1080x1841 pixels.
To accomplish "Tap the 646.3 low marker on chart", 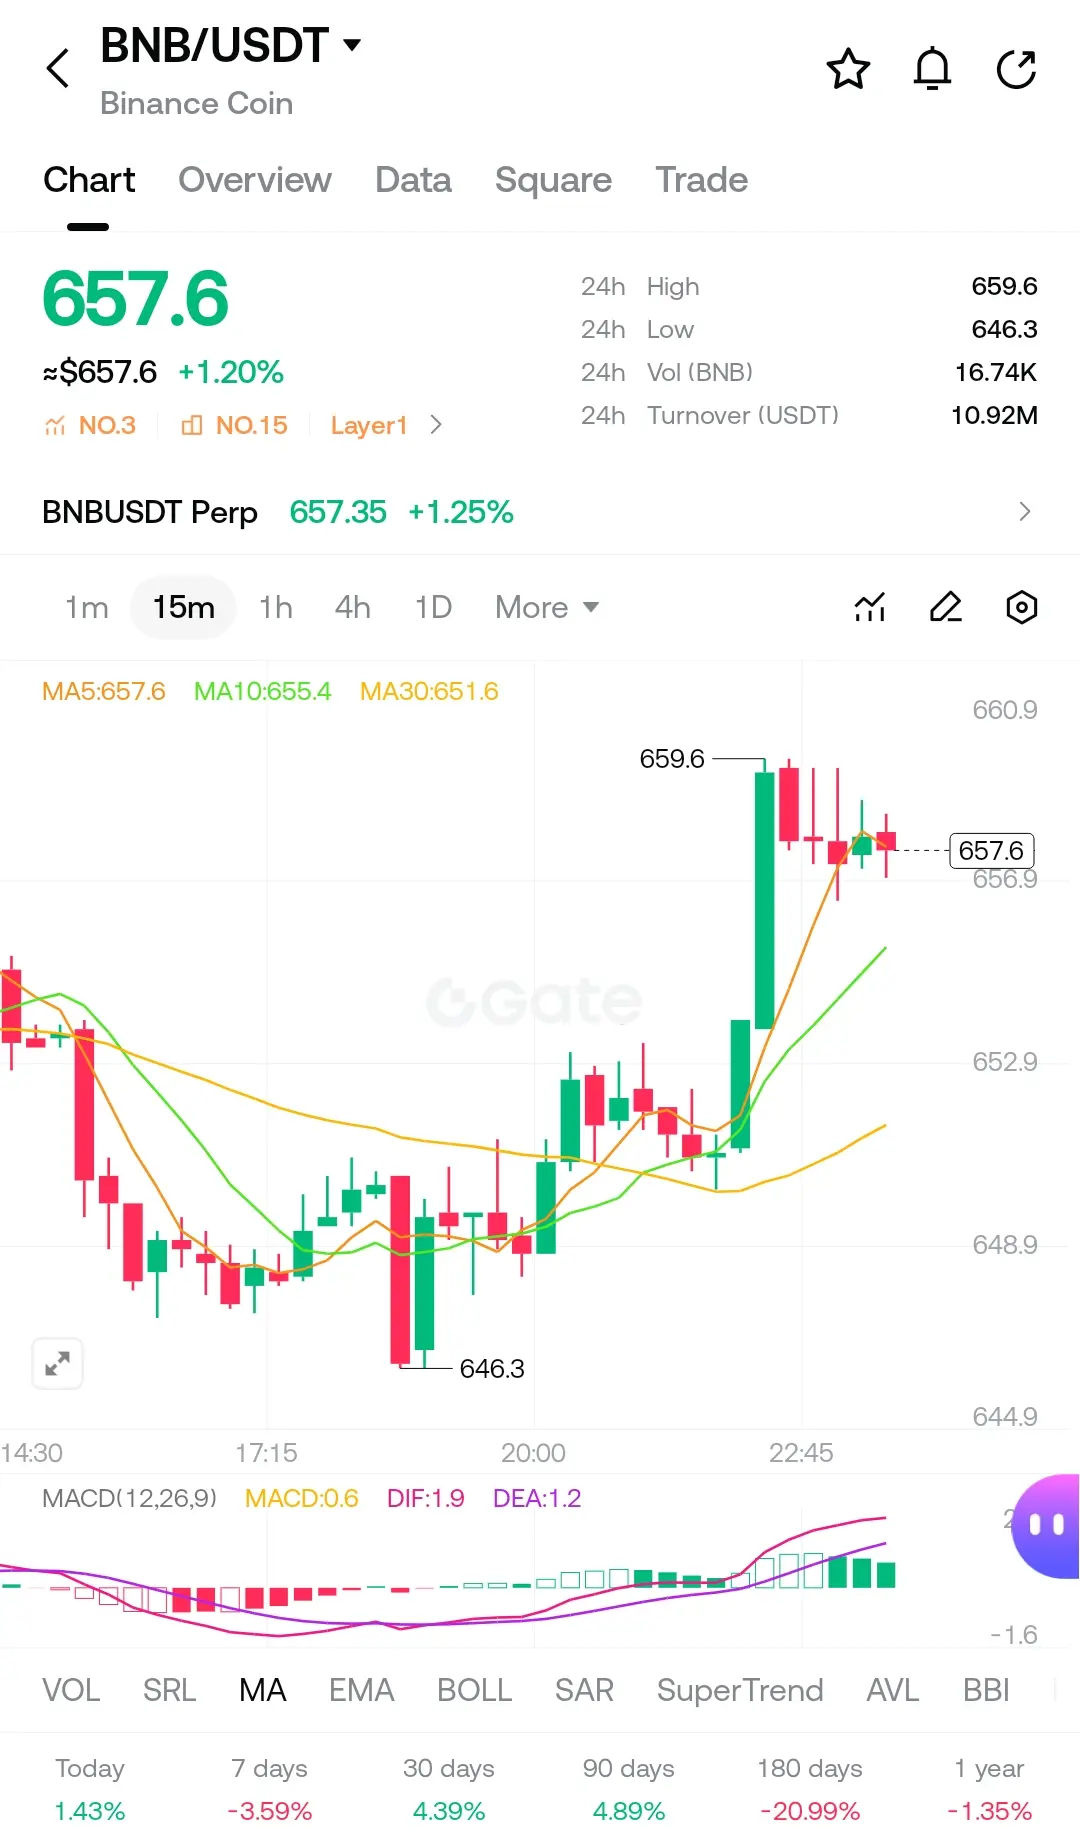I will click(x=492, y=1368).
